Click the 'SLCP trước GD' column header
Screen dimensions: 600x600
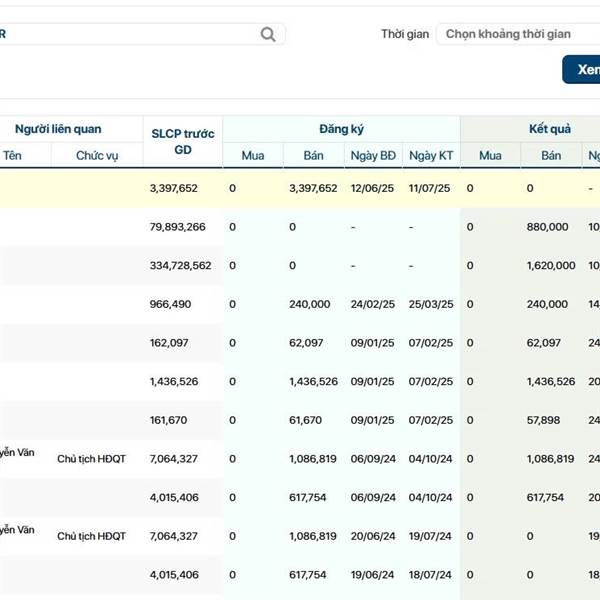[183, 142]
